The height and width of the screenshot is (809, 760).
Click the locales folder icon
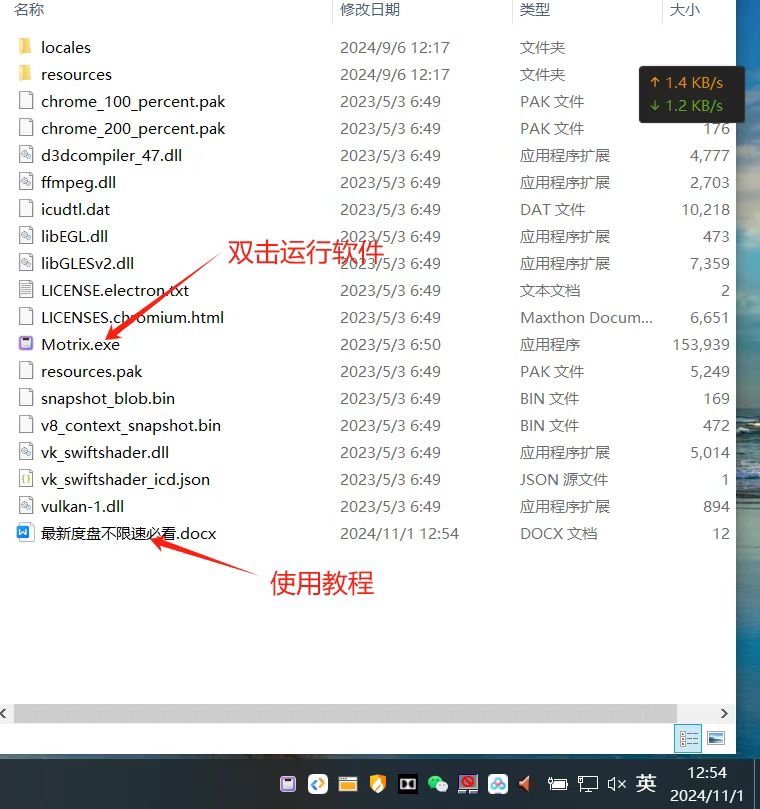[25, 47]
